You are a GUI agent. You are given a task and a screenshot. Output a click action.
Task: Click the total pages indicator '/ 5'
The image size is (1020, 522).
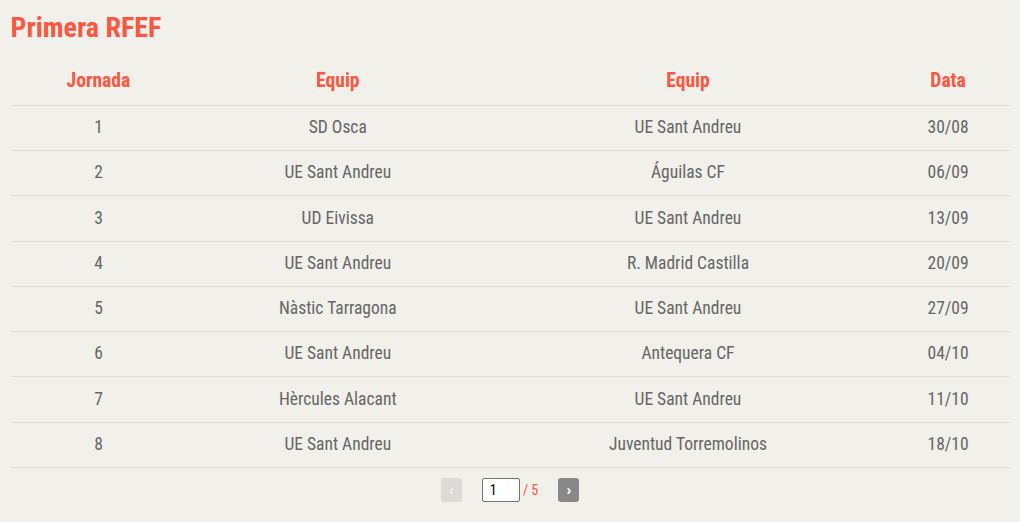[531, 490]
